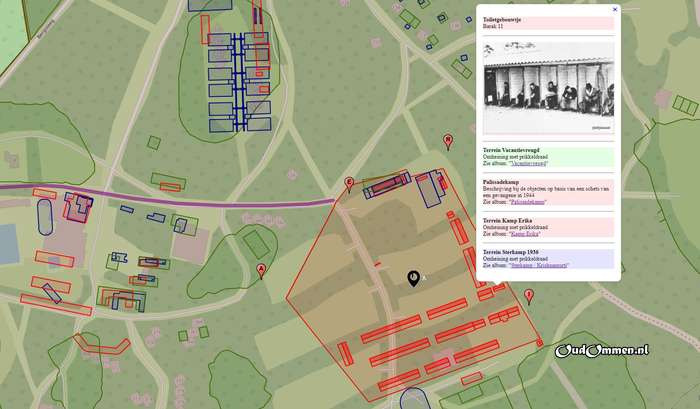The image size is (700, 409).
Task: Click the Palissadekamp section heading
Action: tap(501, 182)
